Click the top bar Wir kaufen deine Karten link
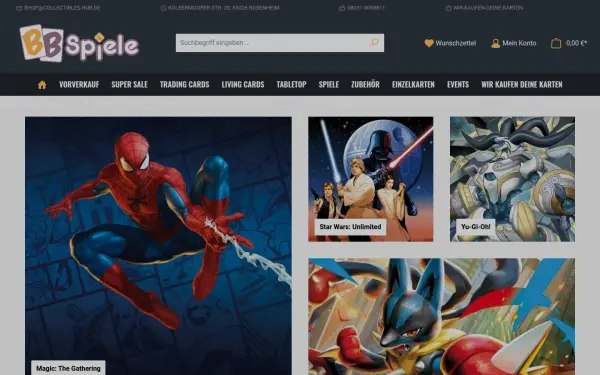The height and width of the screenshot is (375, 600). pyautogui.click(x=488, y=8)
